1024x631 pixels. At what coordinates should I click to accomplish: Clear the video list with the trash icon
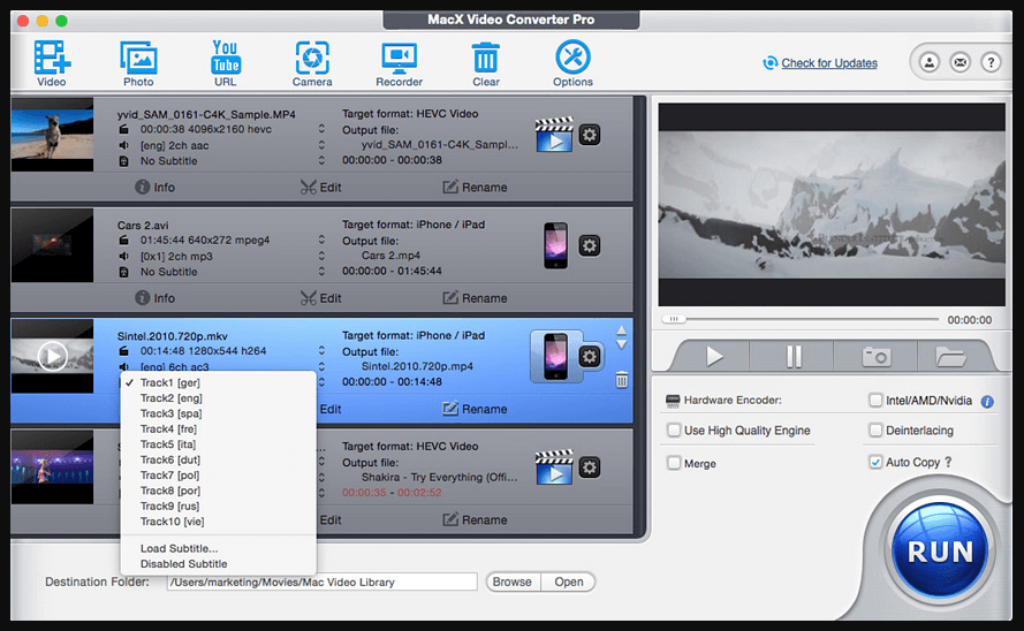pos(486,63)
